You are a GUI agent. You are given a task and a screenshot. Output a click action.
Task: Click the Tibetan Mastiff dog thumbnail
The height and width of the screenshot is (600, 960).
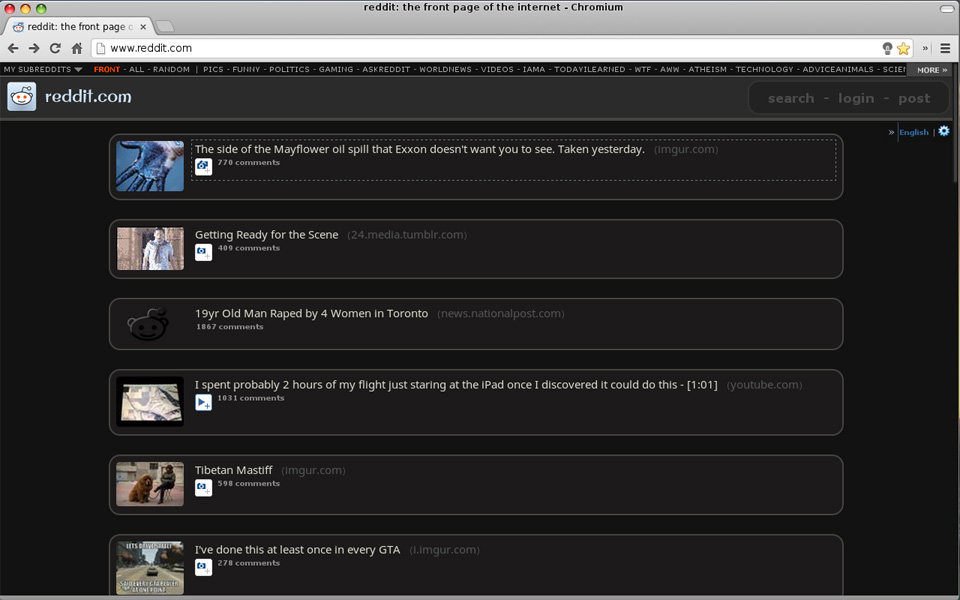pyautogui.click(x=150, y=484)
